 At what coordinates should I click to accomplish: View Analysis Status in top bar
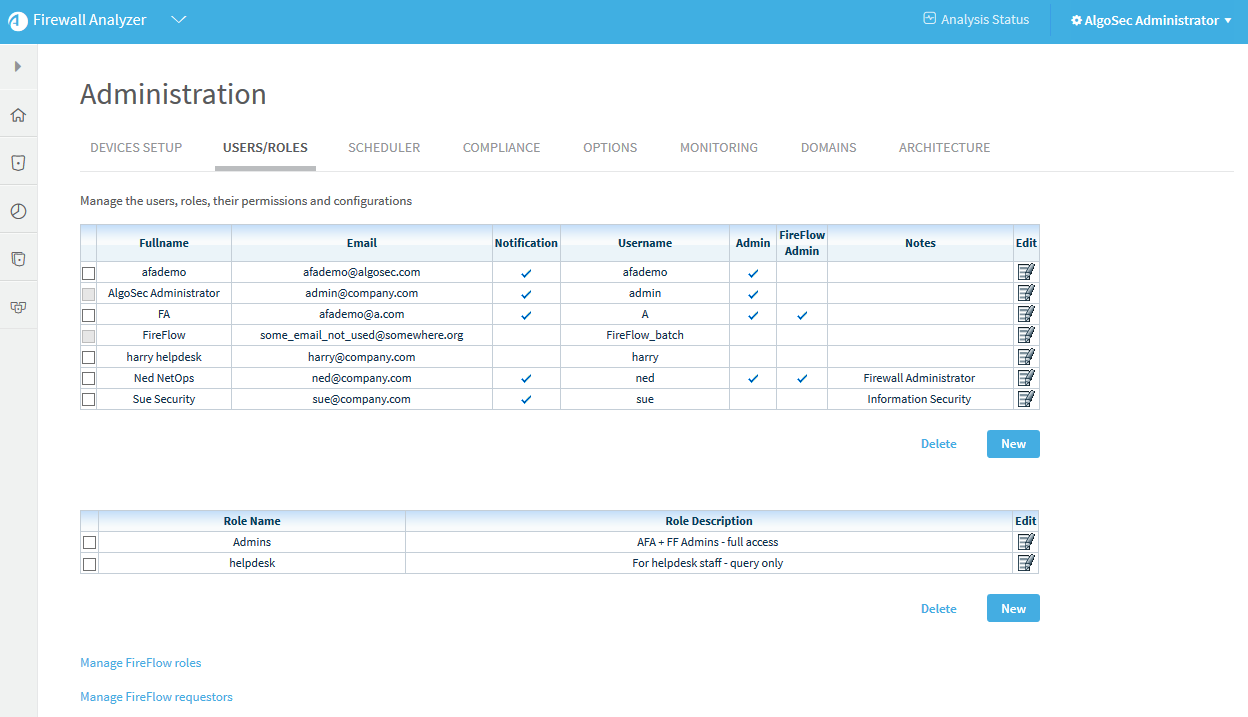coord(976,20)
